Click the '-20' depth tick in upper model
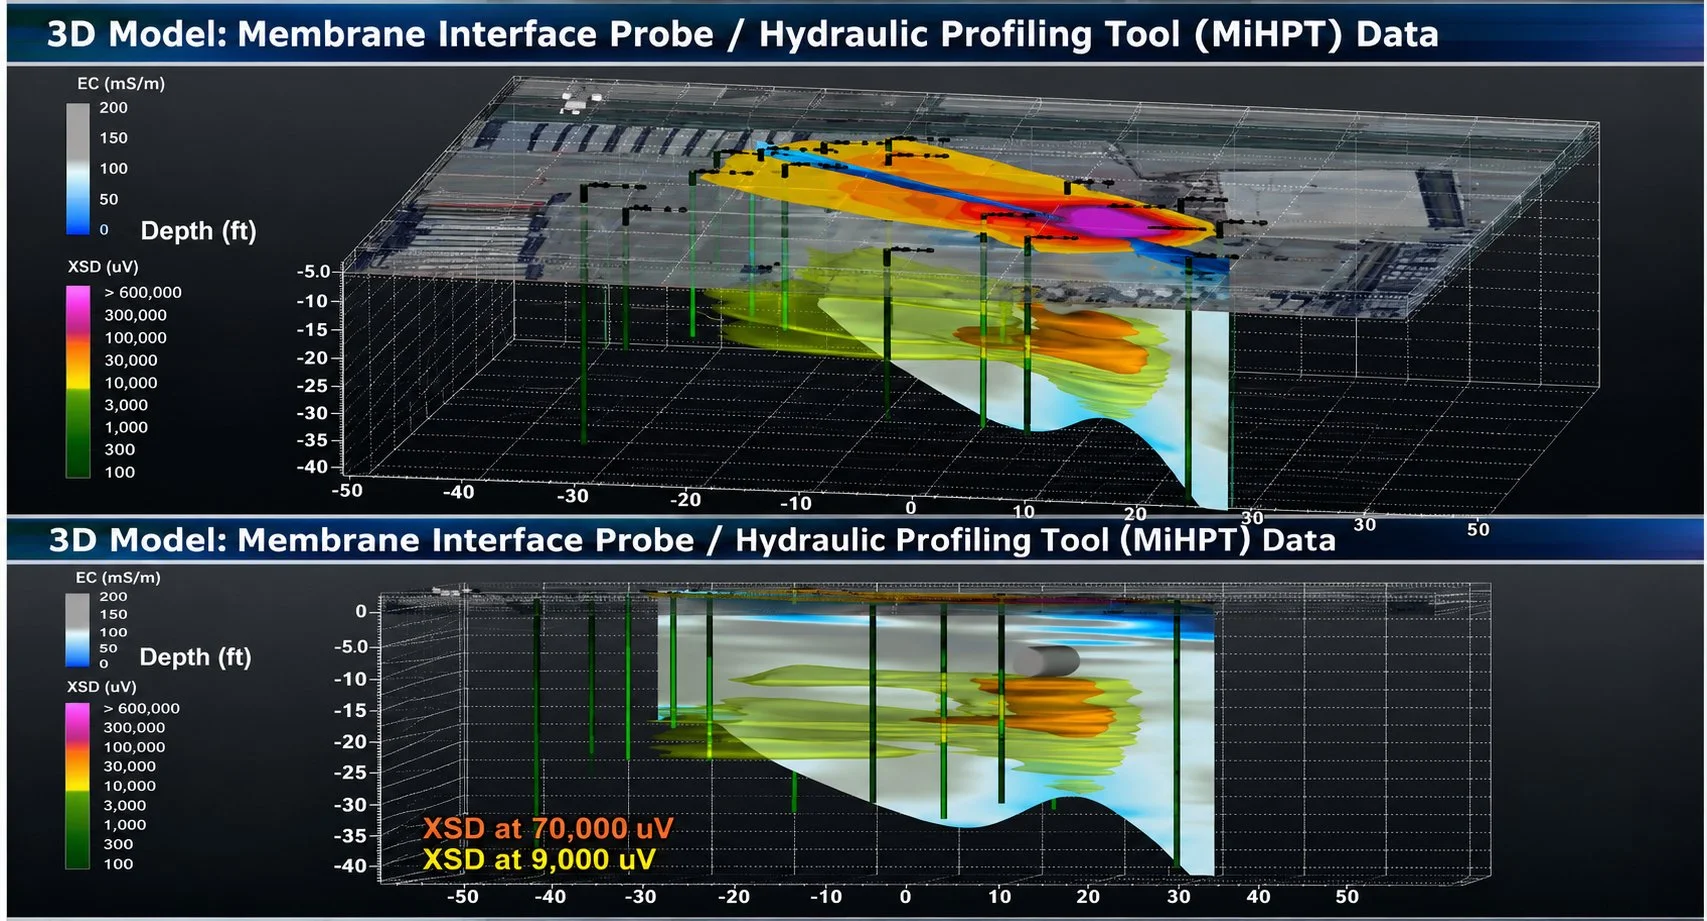The image size is (1707, 921). coord(312,358)
